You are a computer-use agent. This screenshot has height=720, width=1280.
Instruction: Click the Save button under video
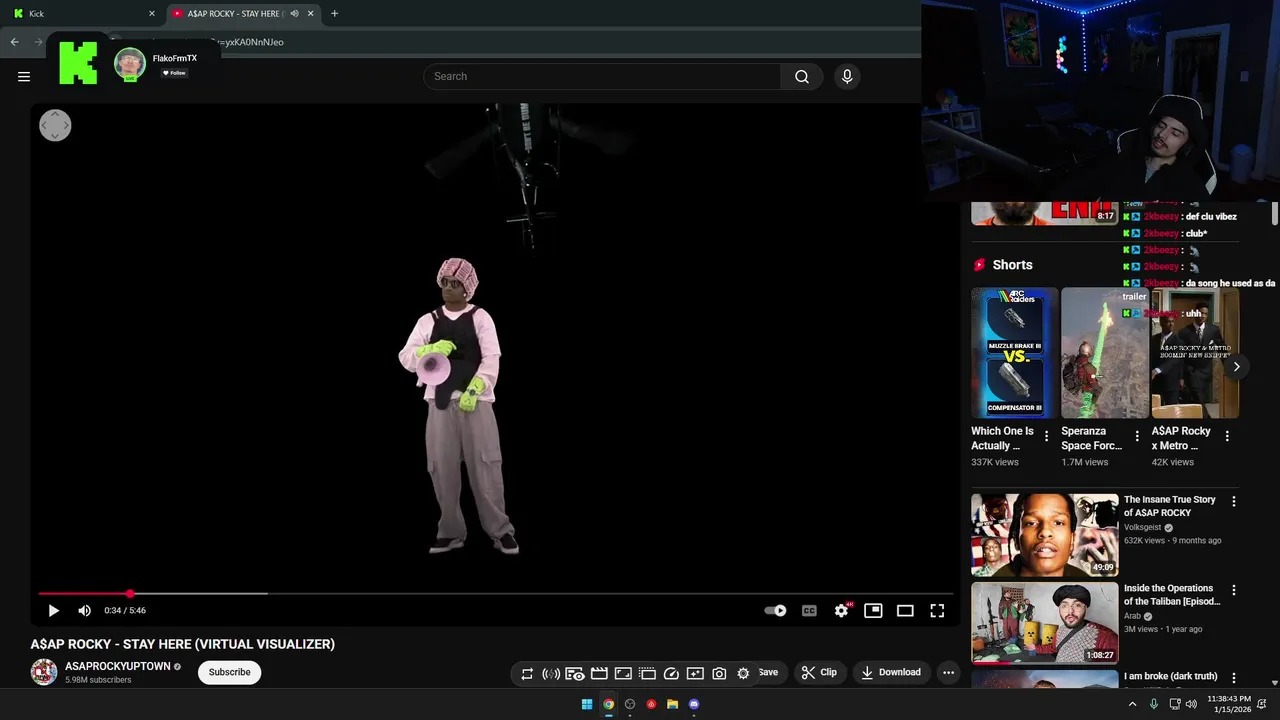(768, 672)
